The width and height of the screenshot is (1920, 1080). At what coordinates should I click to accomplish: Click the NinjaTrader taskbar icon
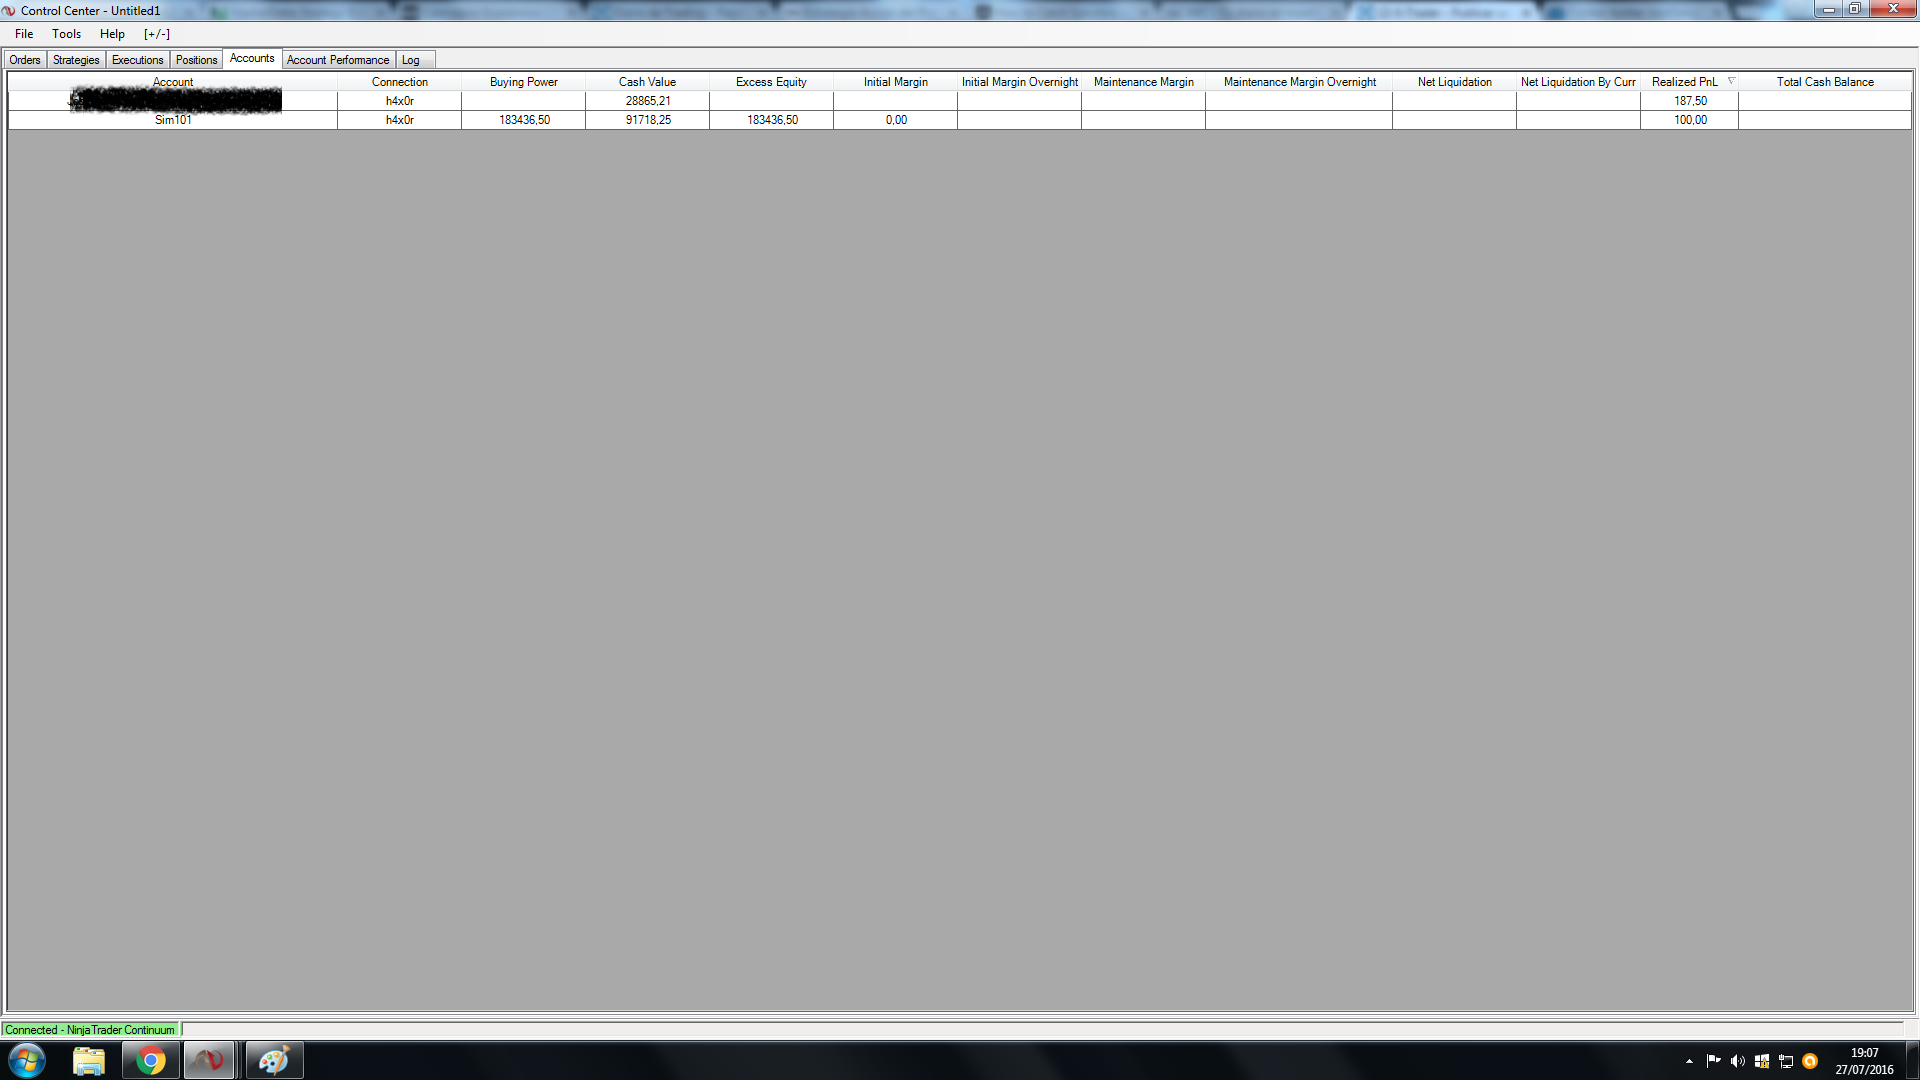pos(209,1060)
